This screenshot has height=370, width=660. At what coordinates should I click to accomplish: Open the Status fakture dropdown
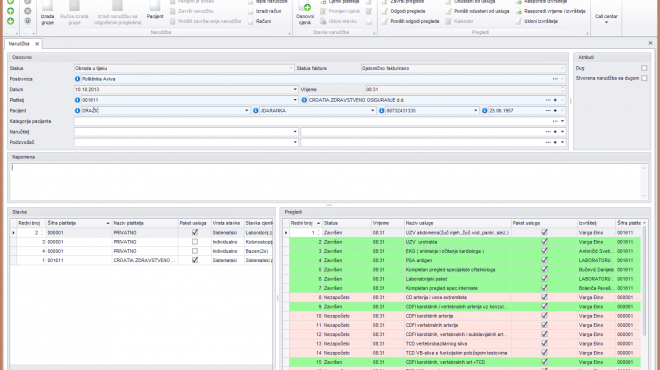pyautogui.click(x=562, y=68)
